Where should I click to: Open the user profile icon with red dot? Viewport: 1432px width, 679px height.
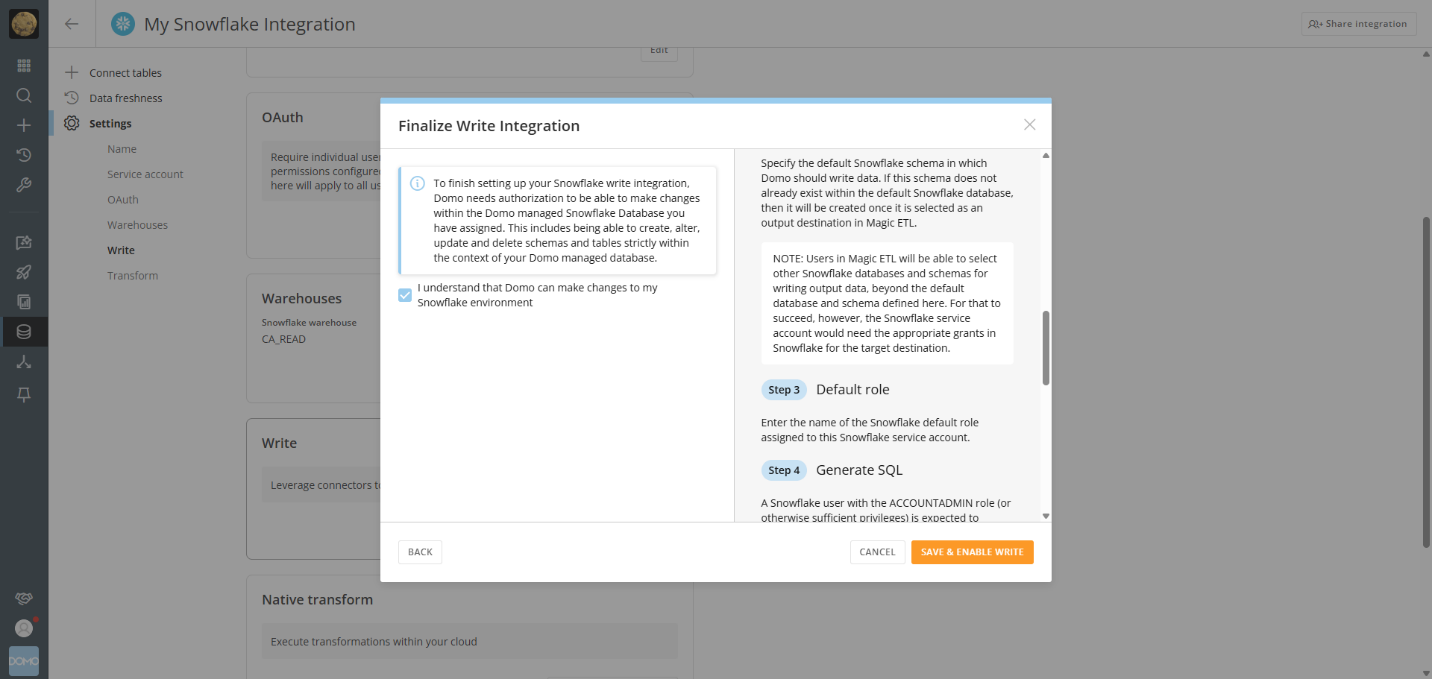[x=24, y=628]
